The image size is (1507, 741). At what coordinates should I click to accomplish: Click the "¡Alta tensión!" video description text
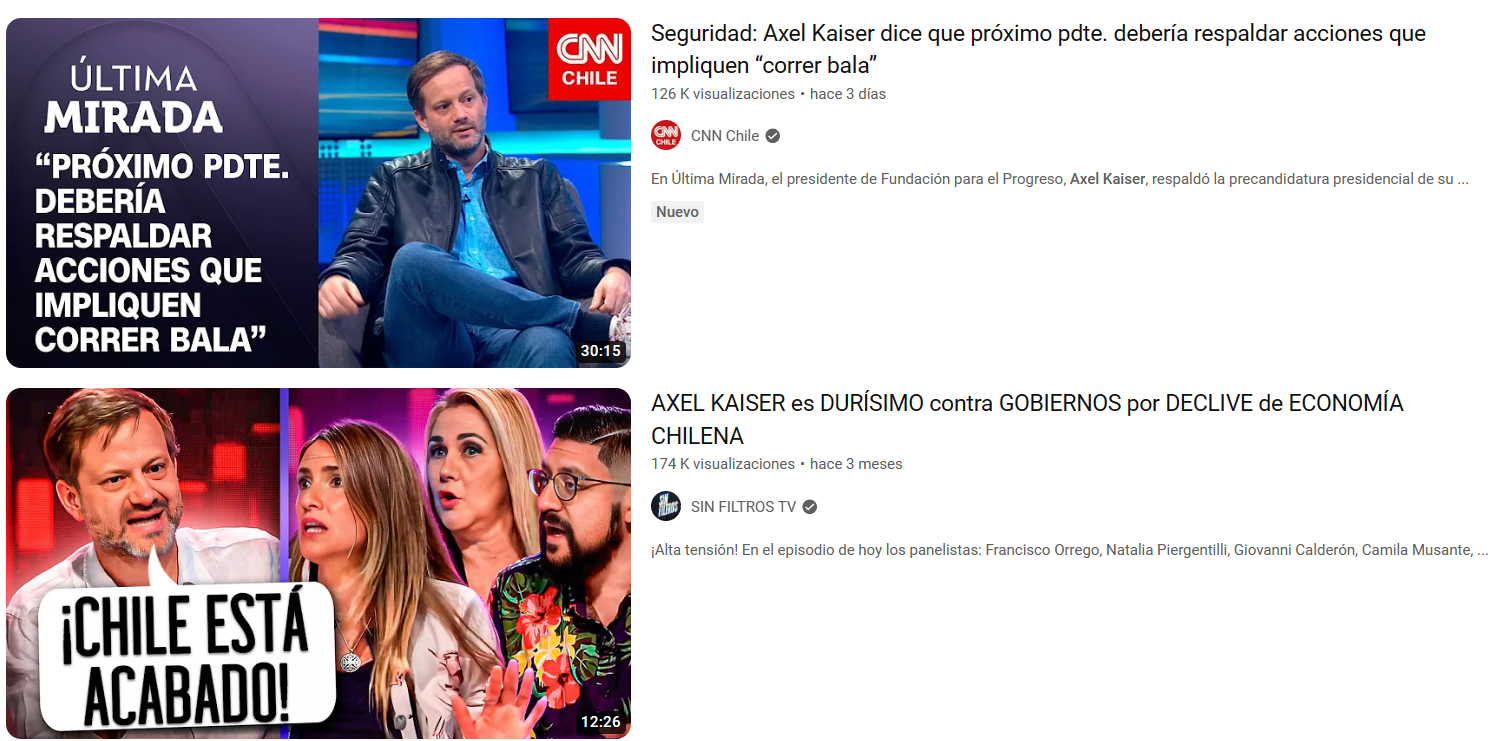1070,550
